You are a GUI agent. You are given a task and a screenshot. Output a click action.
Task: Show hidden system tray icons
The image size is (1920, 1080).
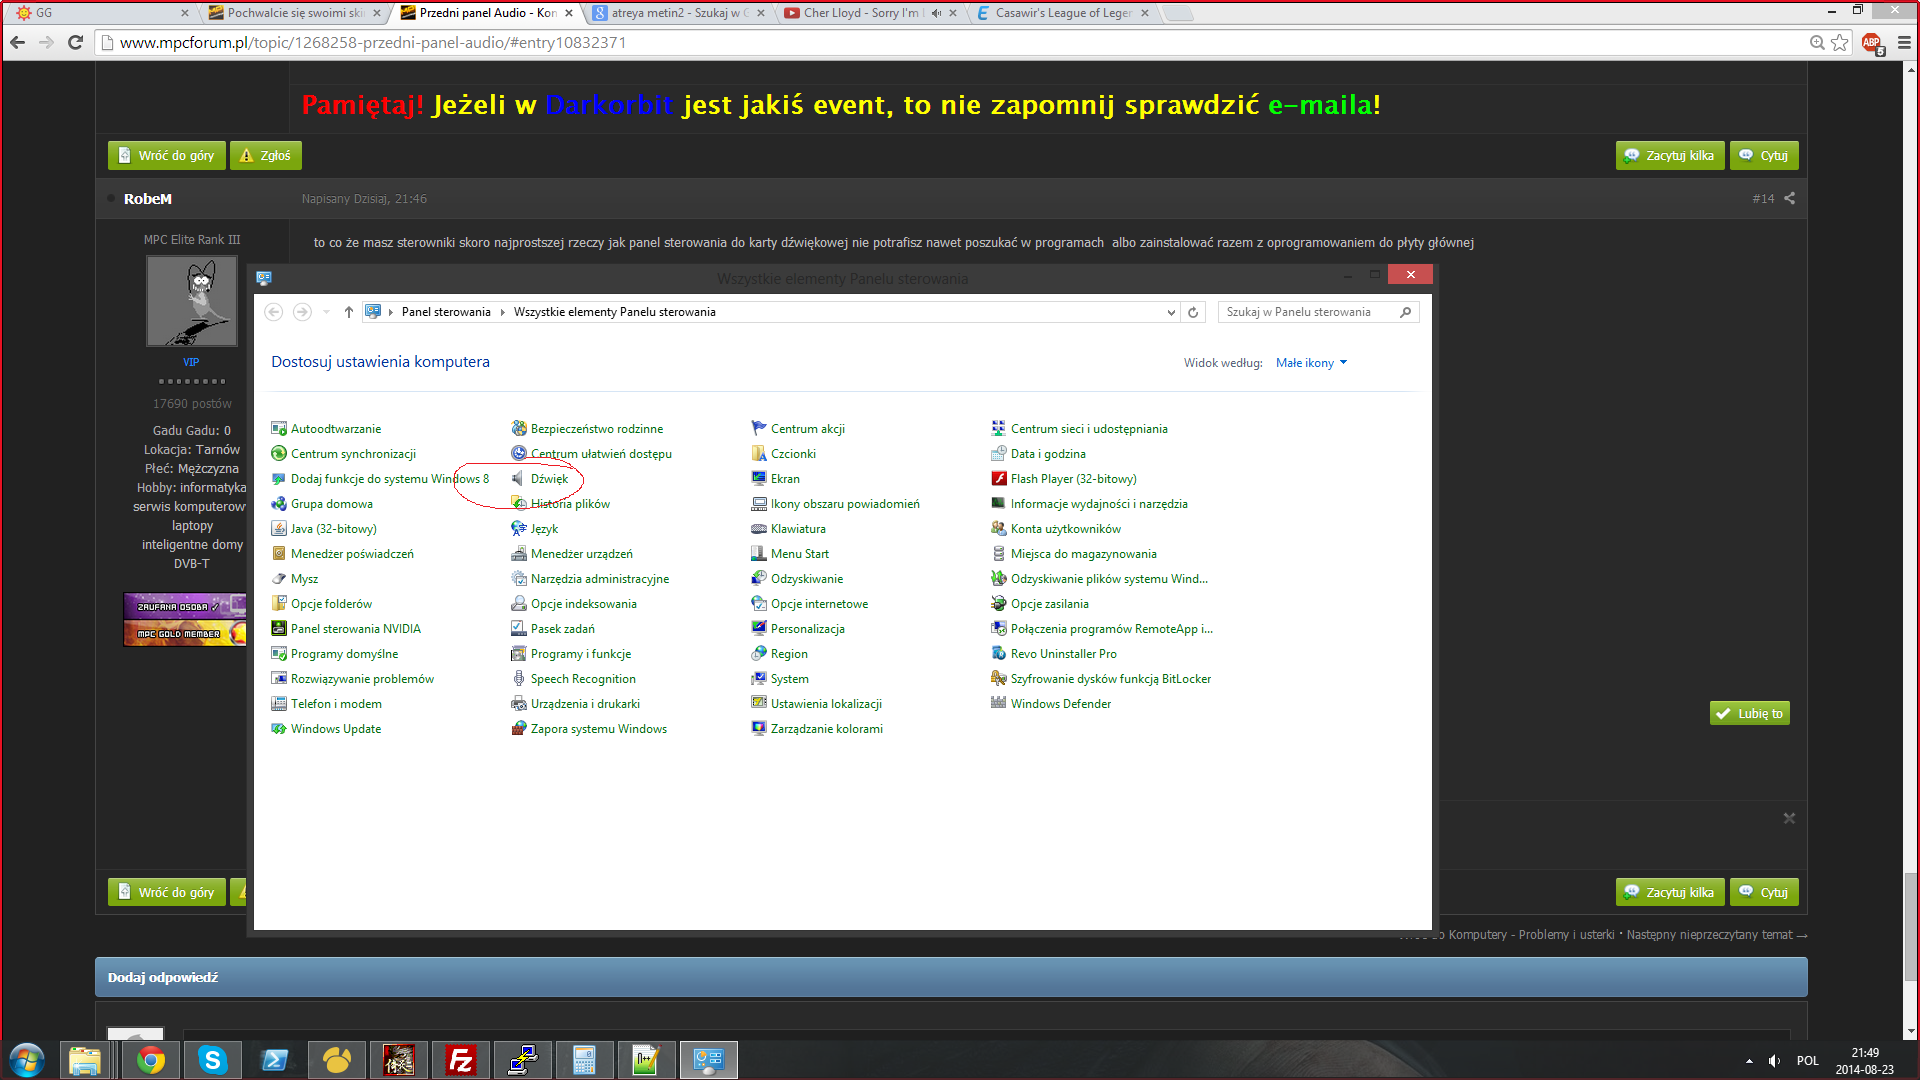click(1749, 1061)
